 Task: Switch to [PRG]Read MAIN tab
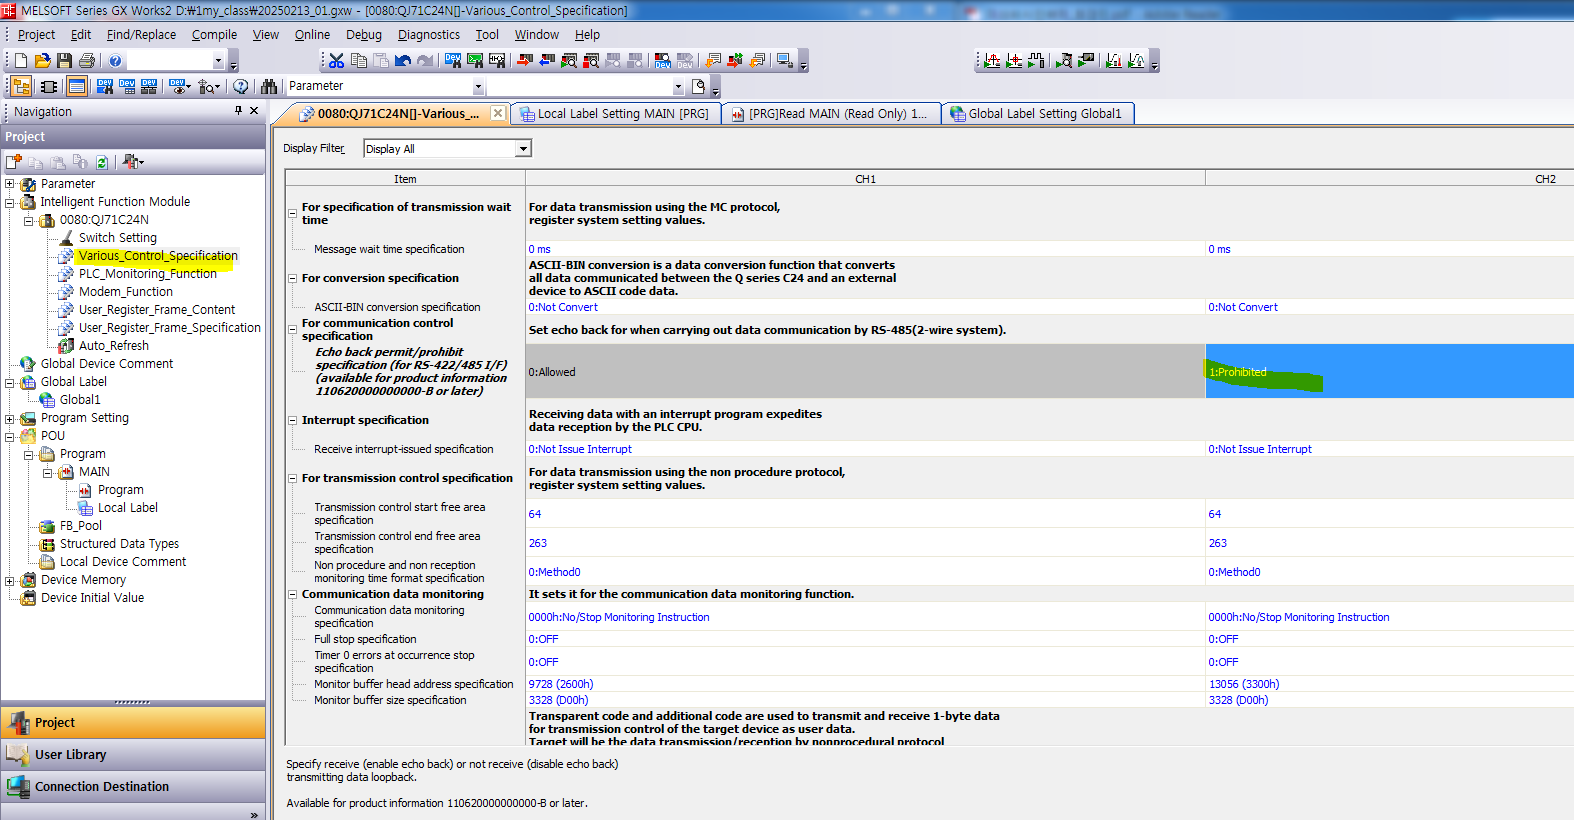pos(831,114)
